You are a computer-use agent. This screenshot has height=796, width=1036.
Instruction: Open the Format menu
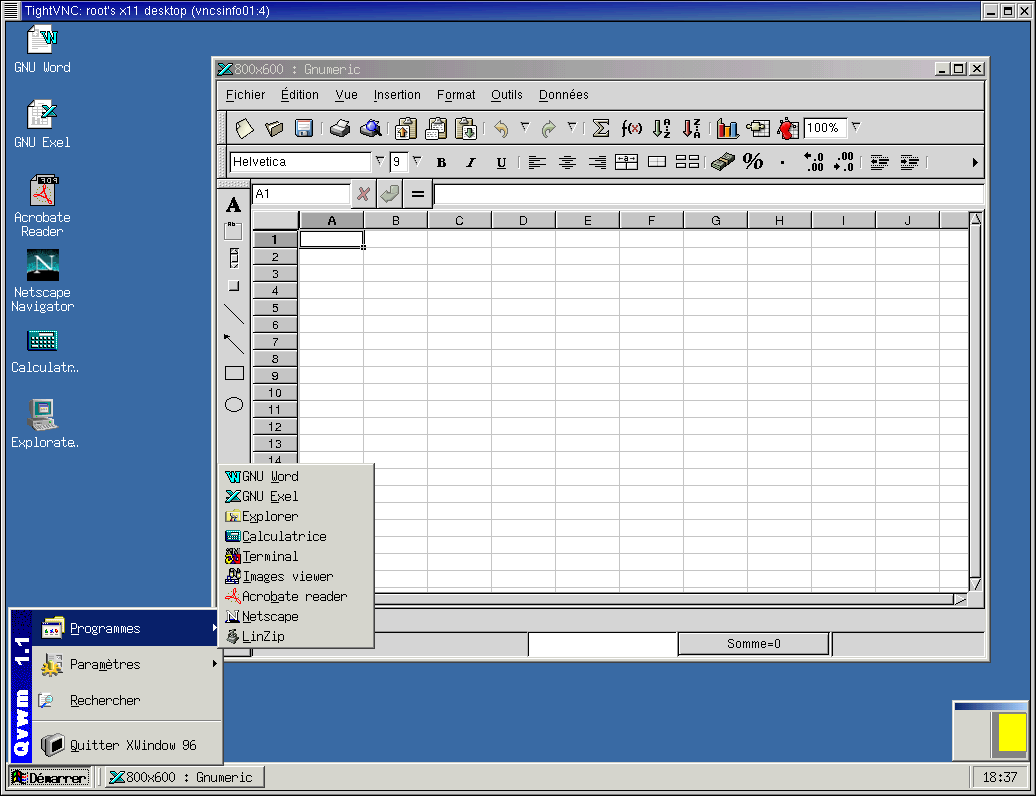(456, 94)
